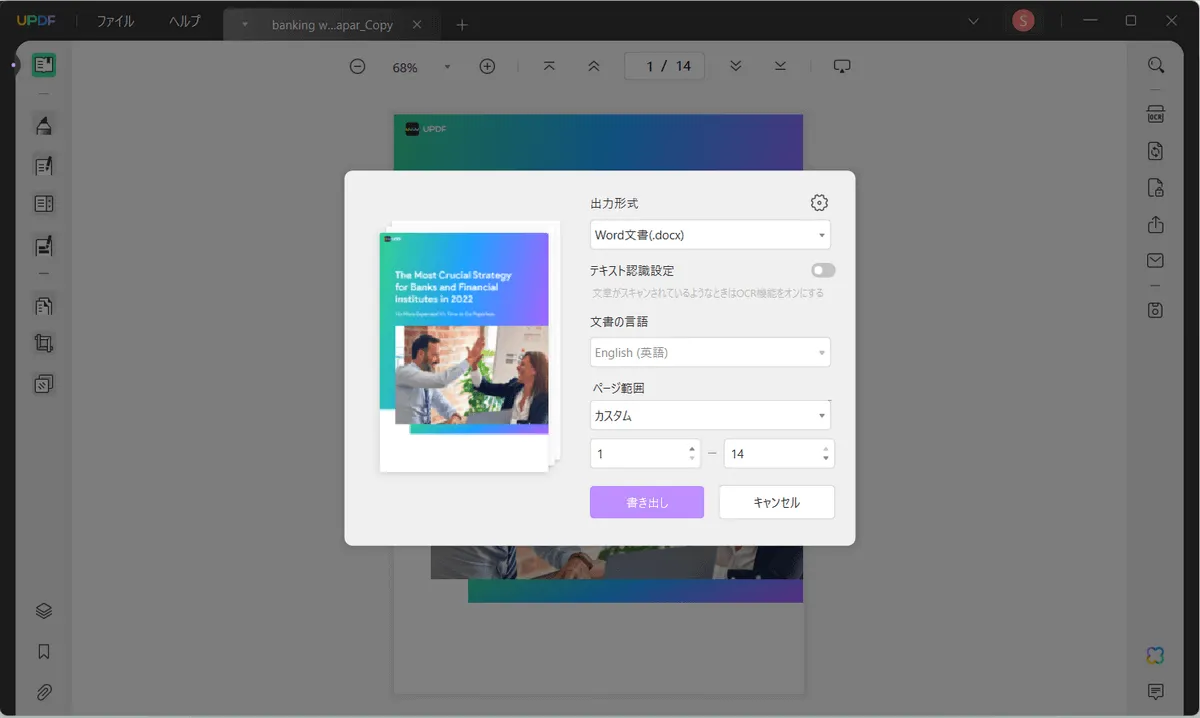This screenshot has width=1200, height=718.
Task: Open the Edit PDF tool
Action: pyautogui.click(x=43, y=165)
